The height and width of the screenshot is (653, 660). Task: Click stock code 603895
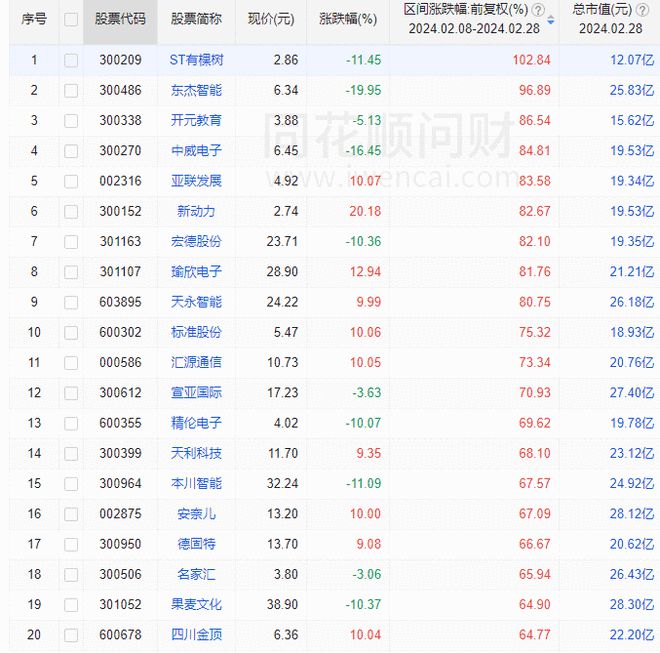pyautogui.click(x=120, y=302)
